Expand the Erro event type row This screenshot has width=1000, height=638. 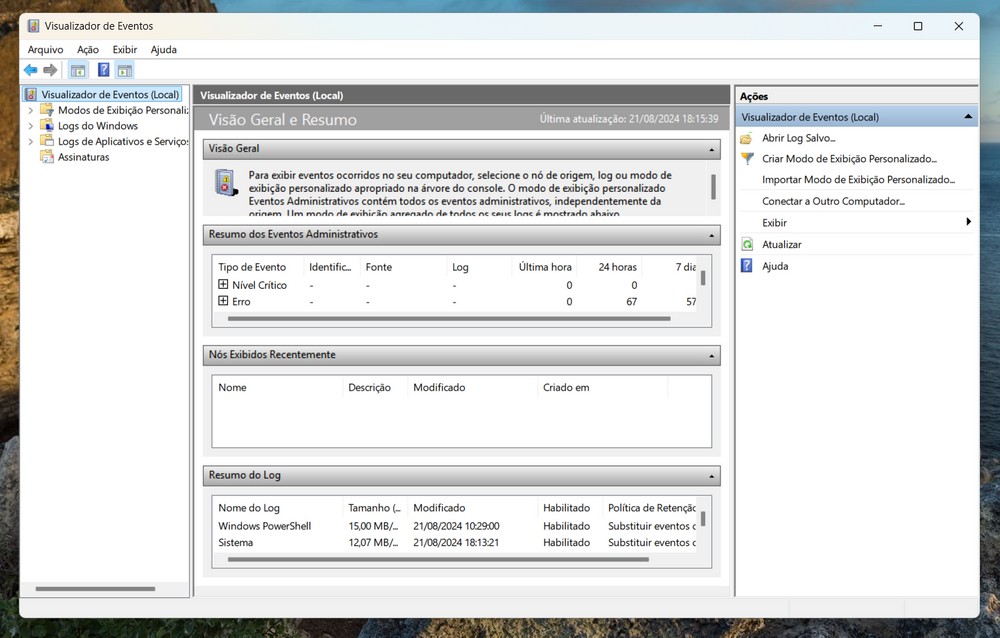(223, 301)
